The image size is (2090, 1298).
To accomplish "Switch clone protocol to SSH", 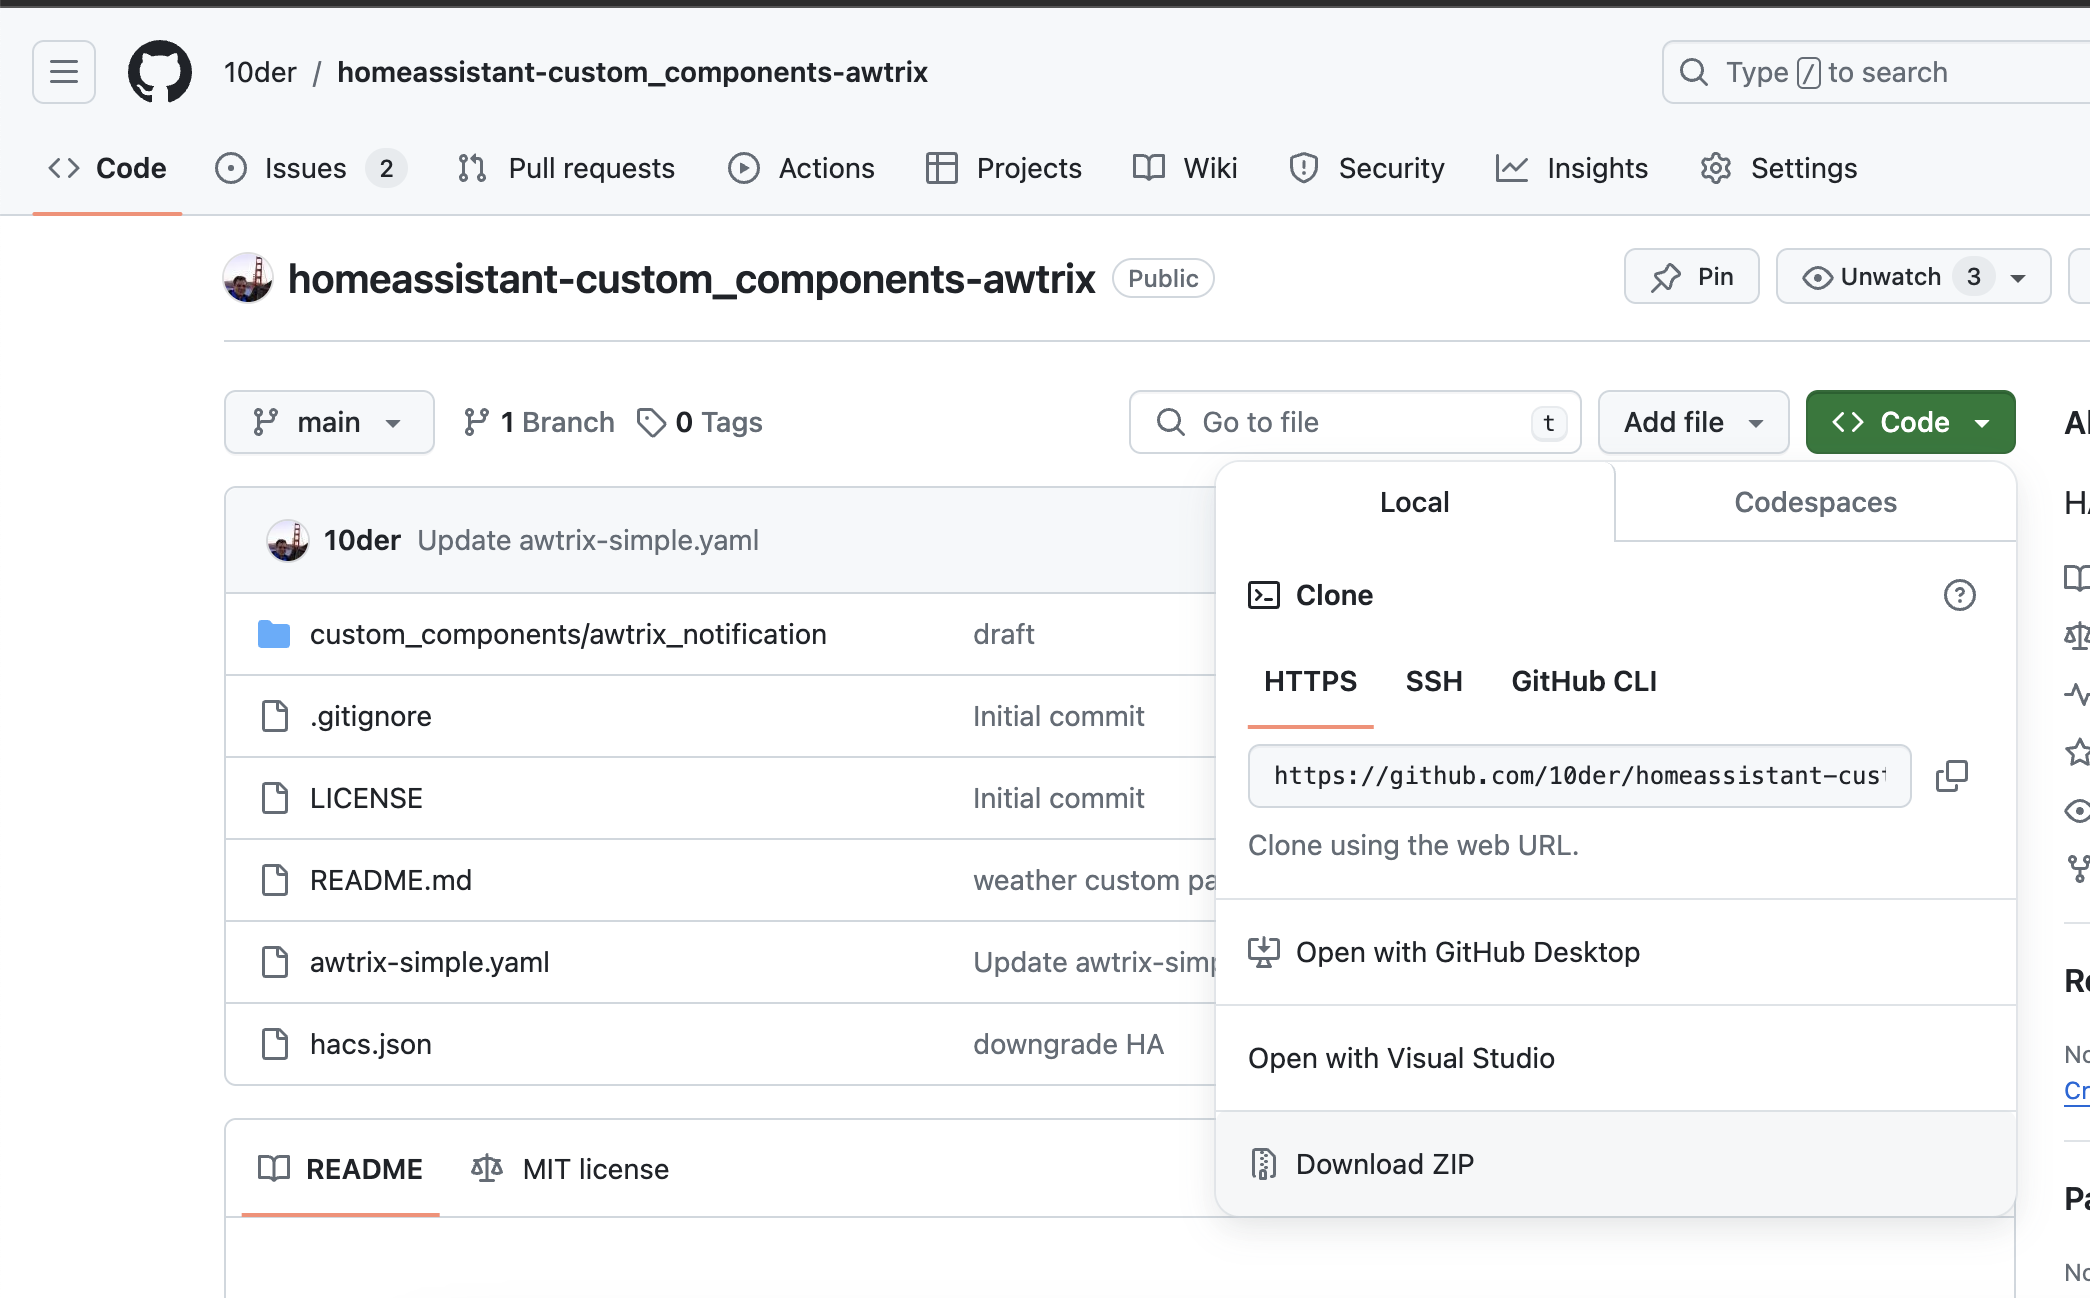I will coord(1434,681).
